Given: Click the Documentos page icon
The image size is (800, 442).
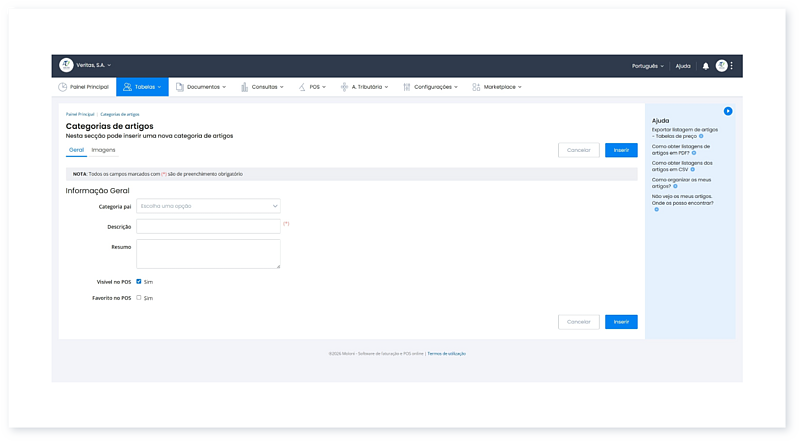Looking at the screenshot, I should point(180,87).
